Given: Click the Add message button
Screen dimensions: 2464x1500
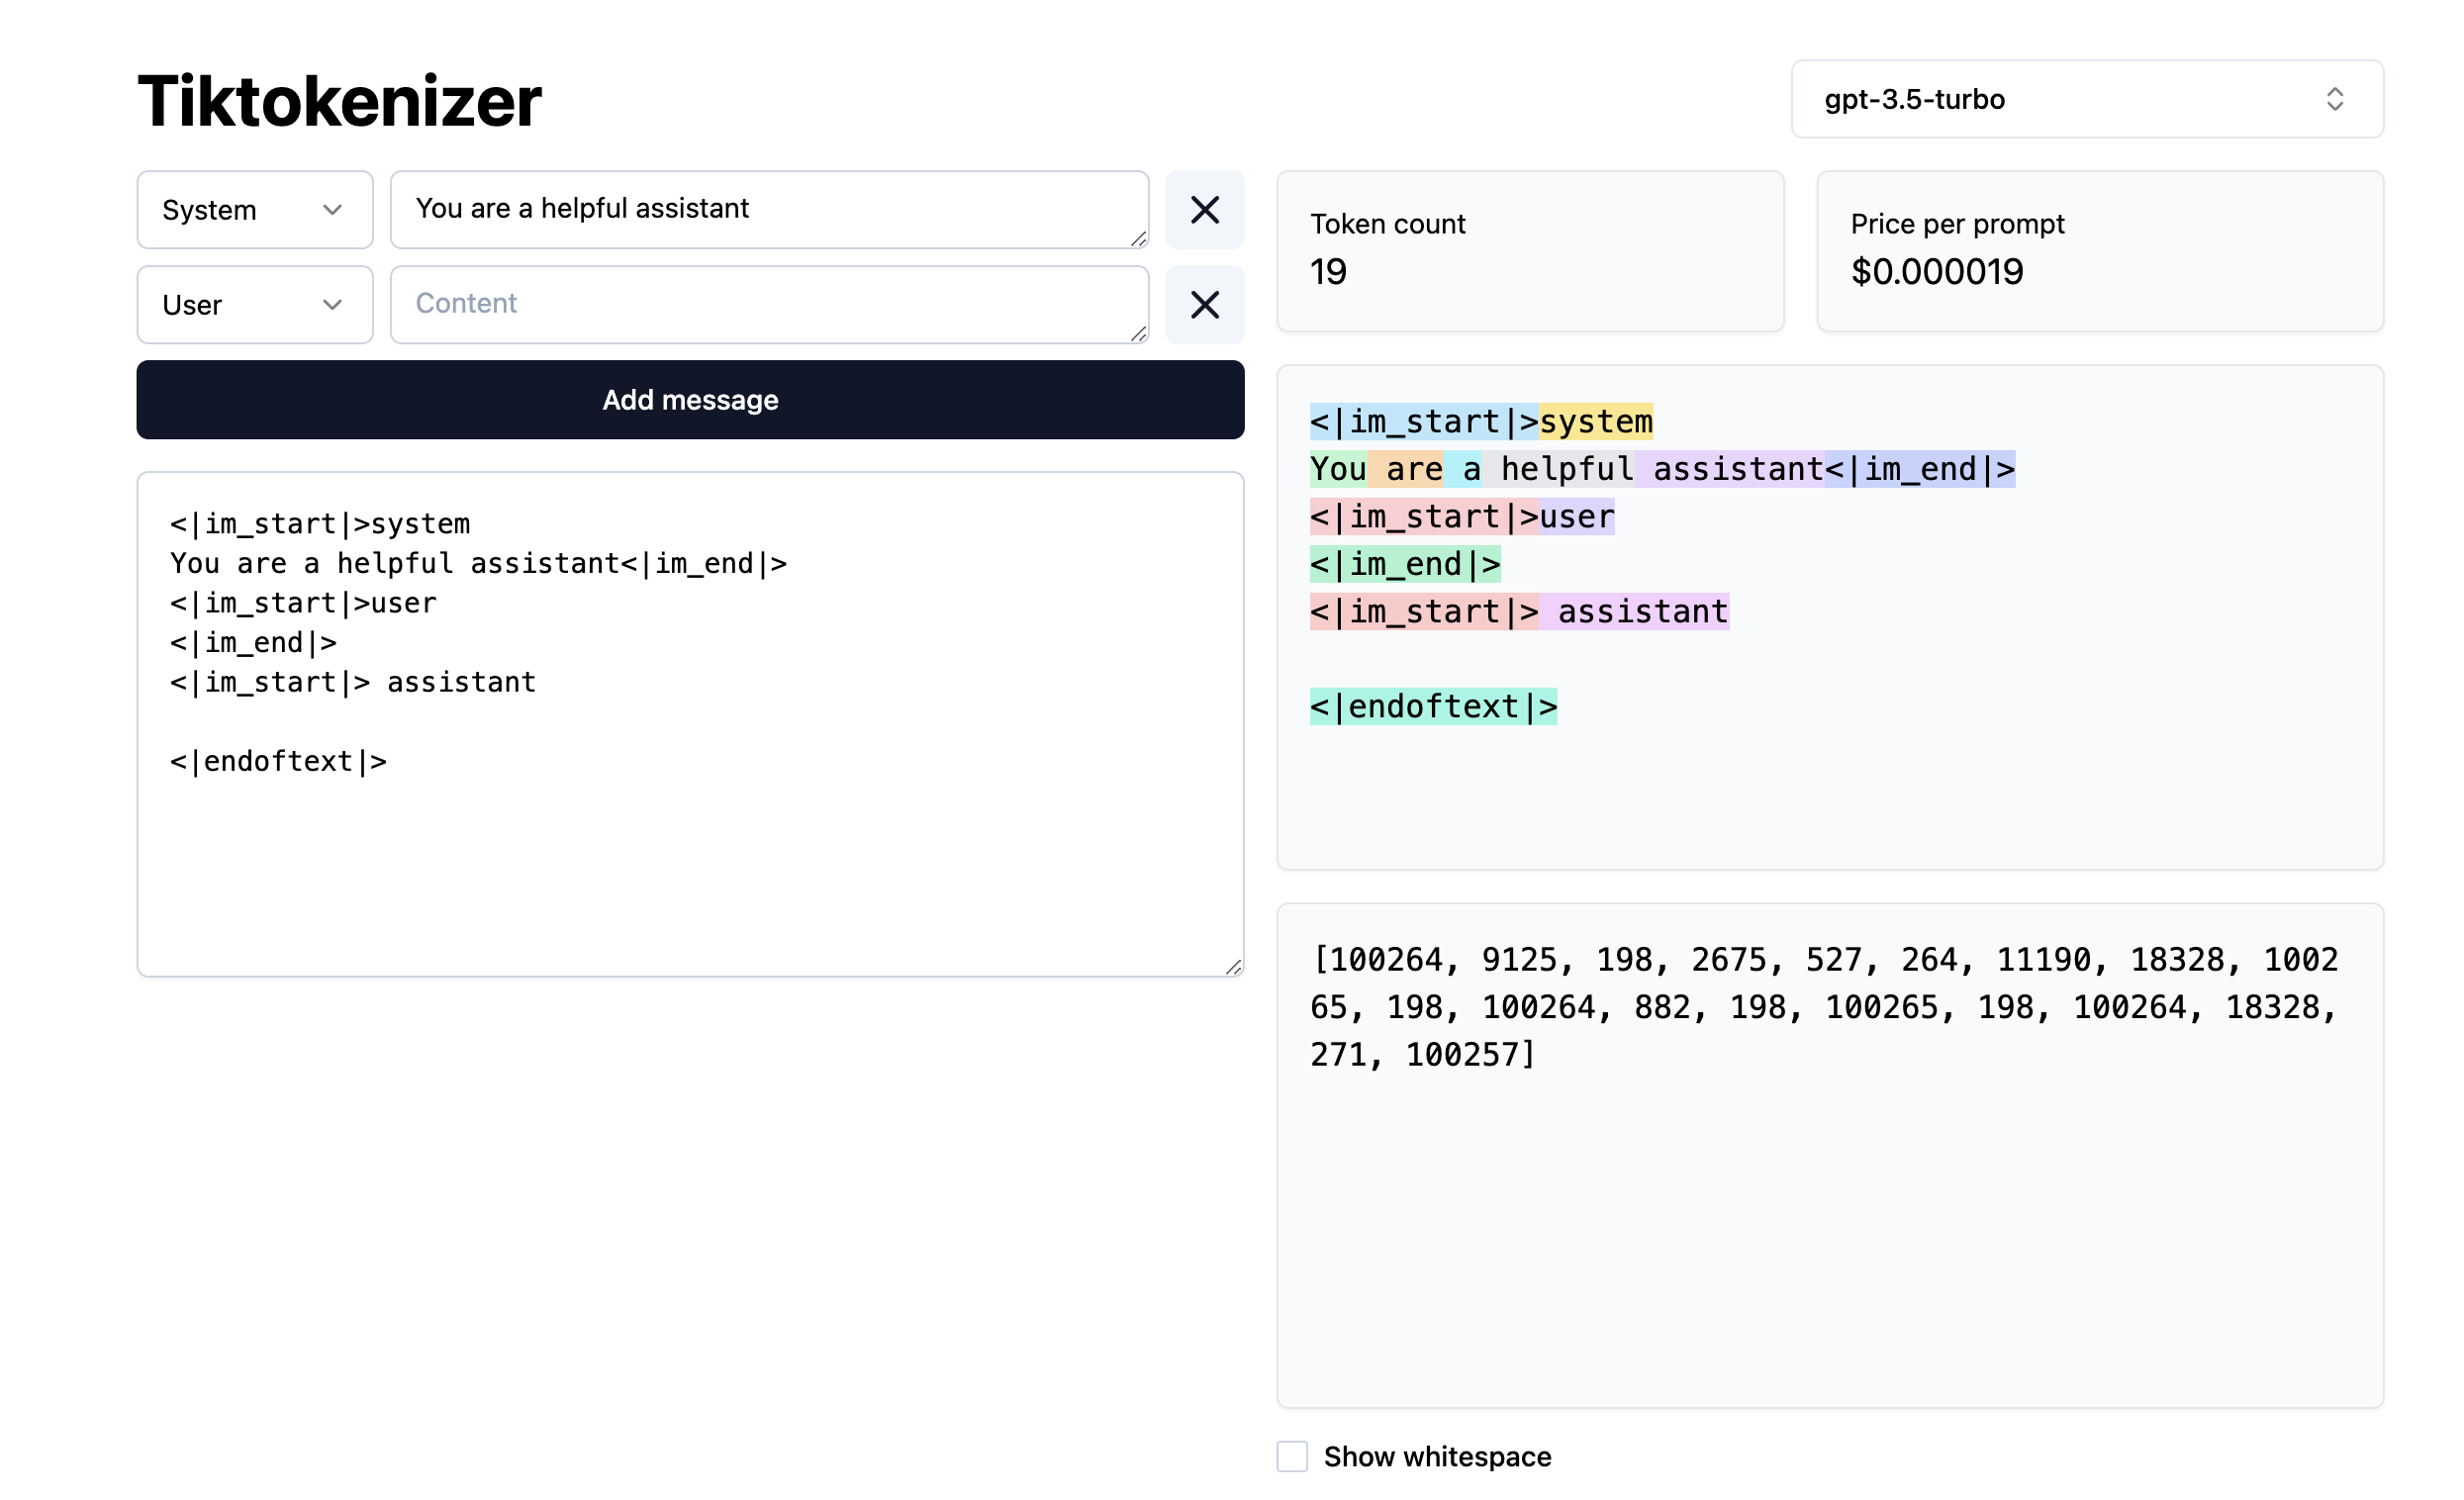Looking at the screenshot, I should coord(690,400).
